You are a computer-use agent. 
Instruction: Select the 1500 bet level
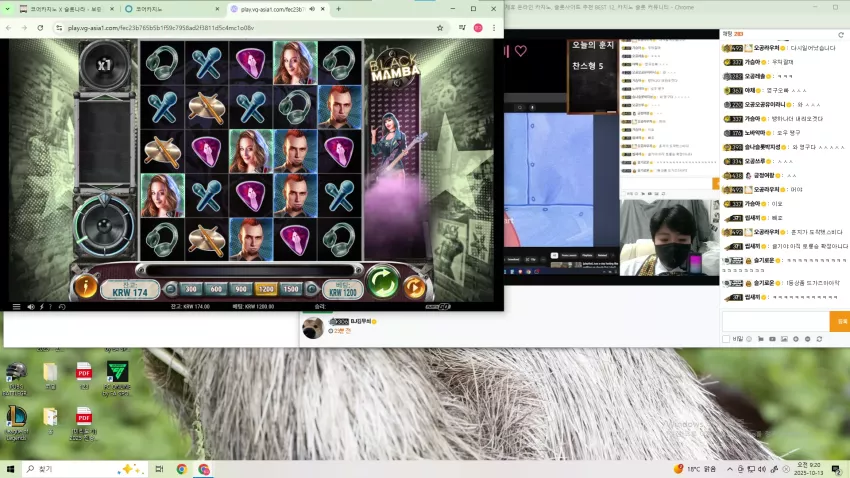click(x=291, y=289)
